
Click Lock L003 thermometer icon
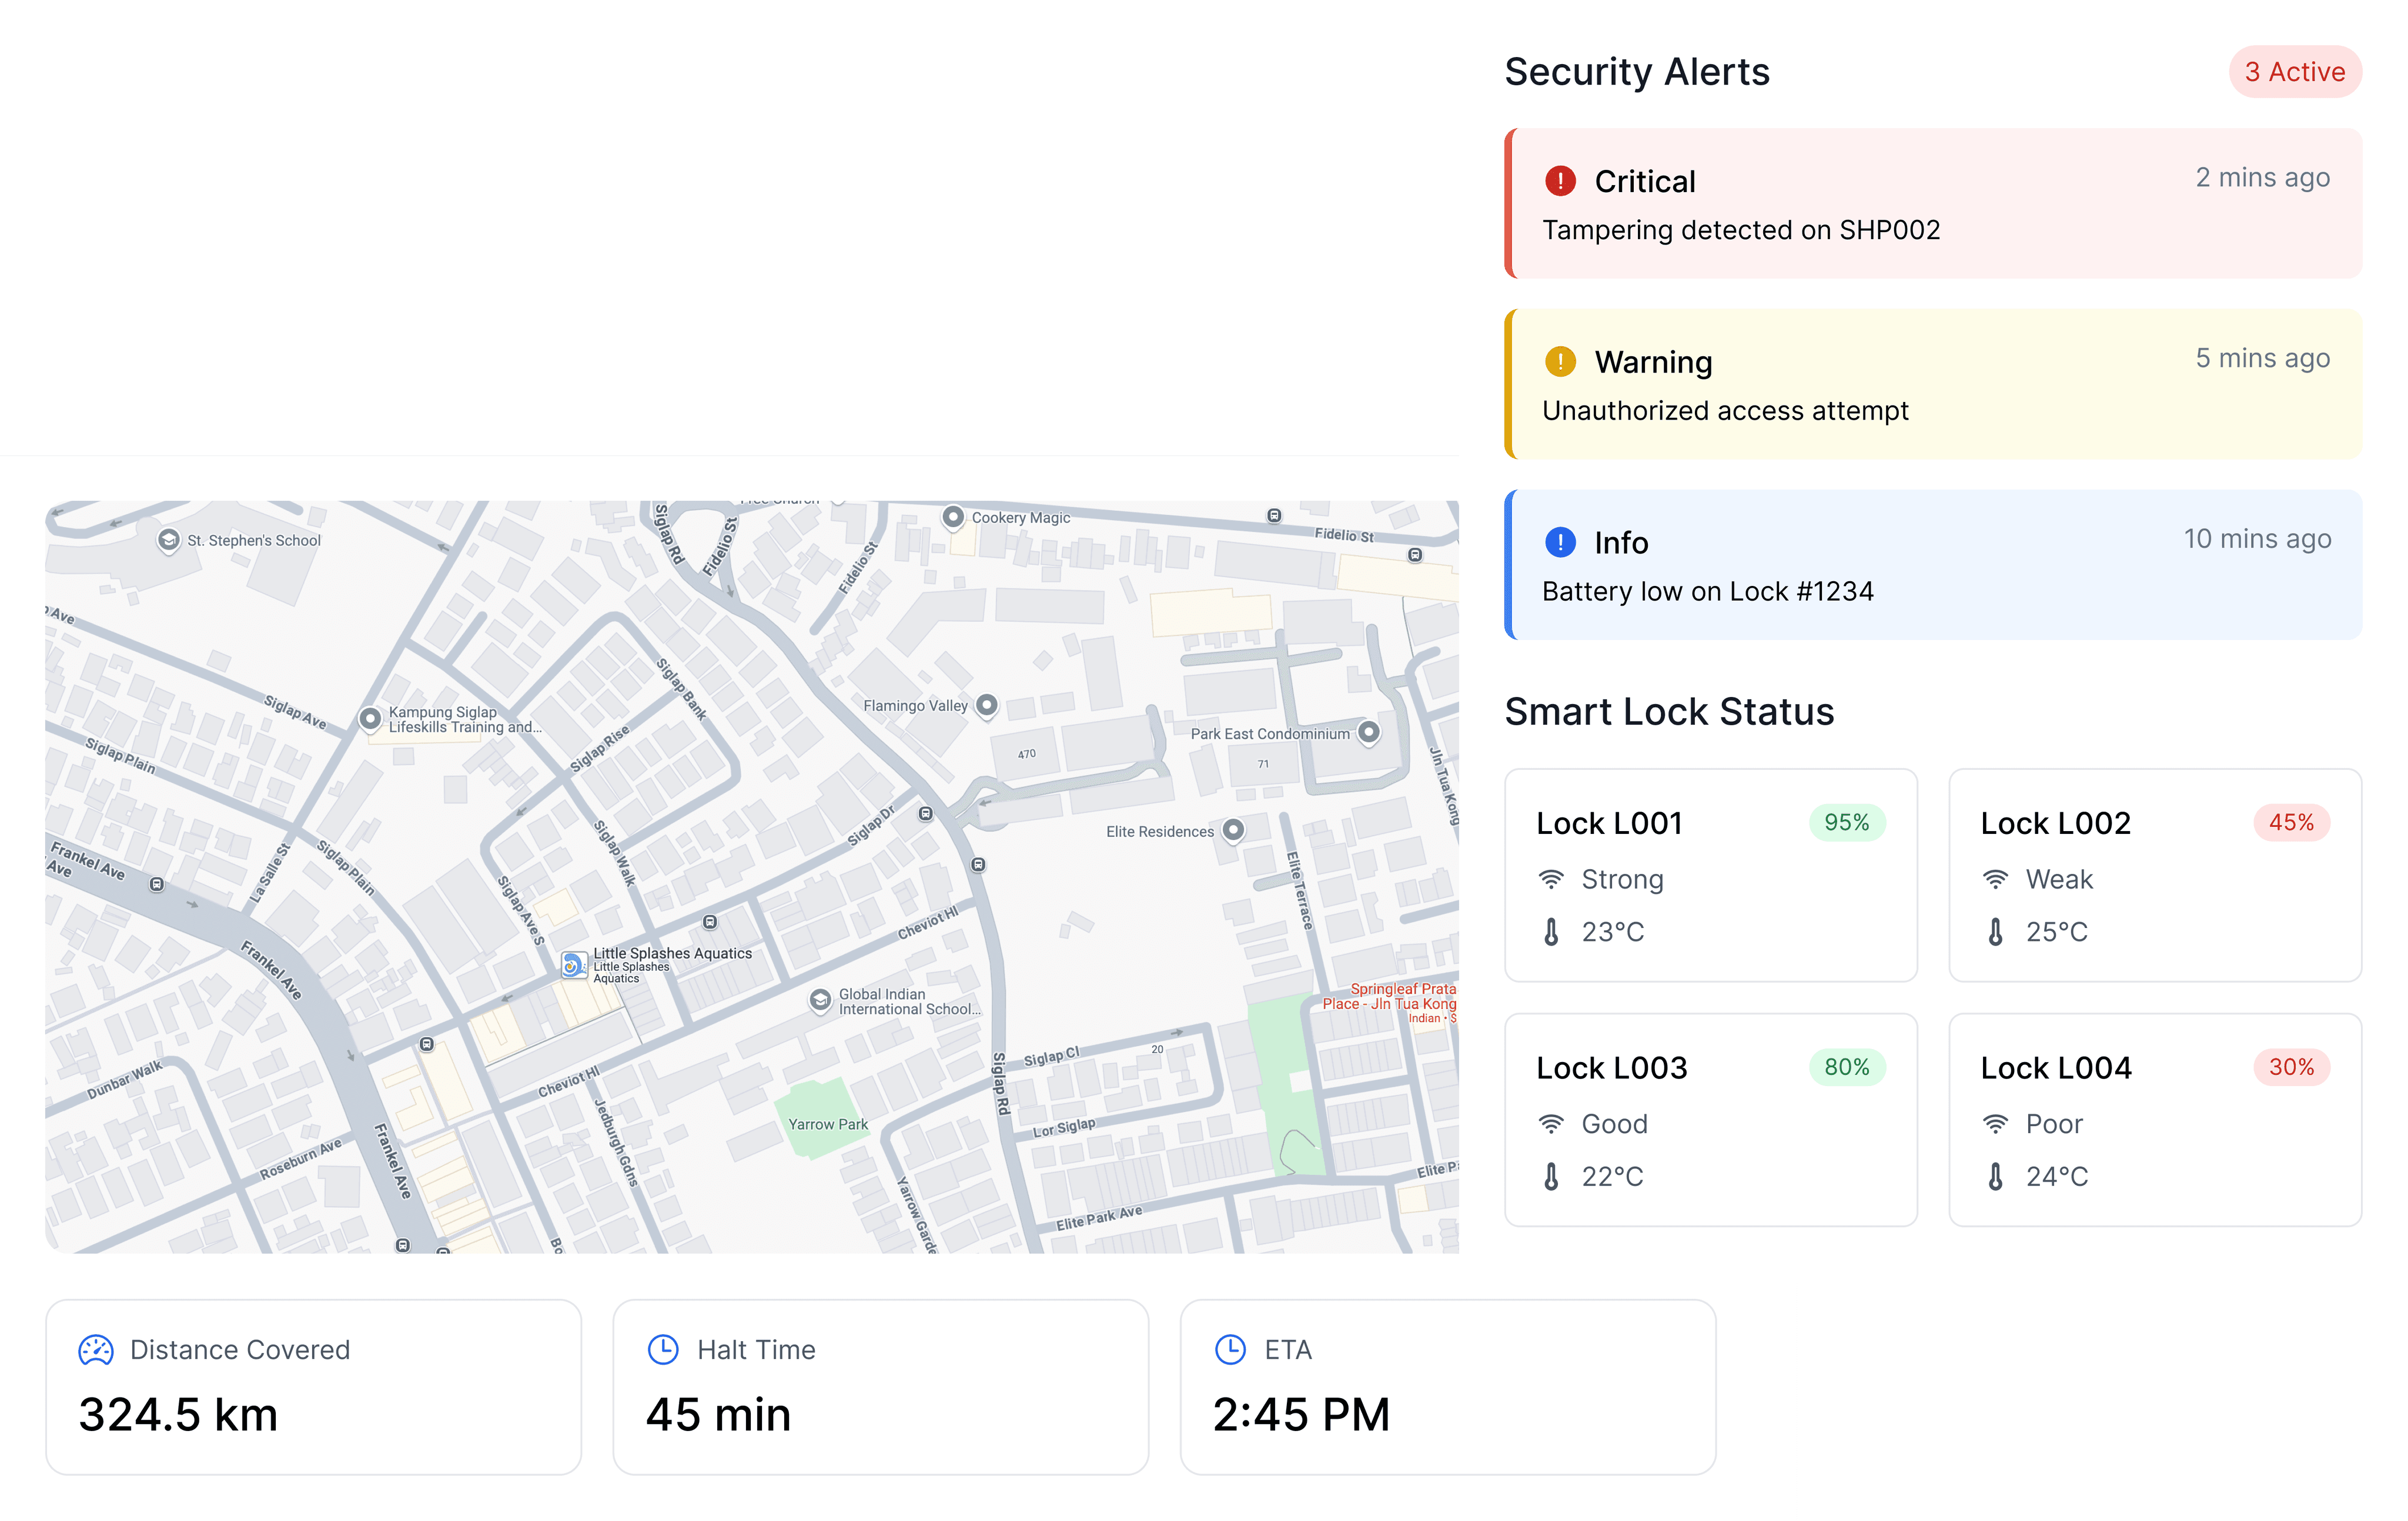coord(1551,1176)
